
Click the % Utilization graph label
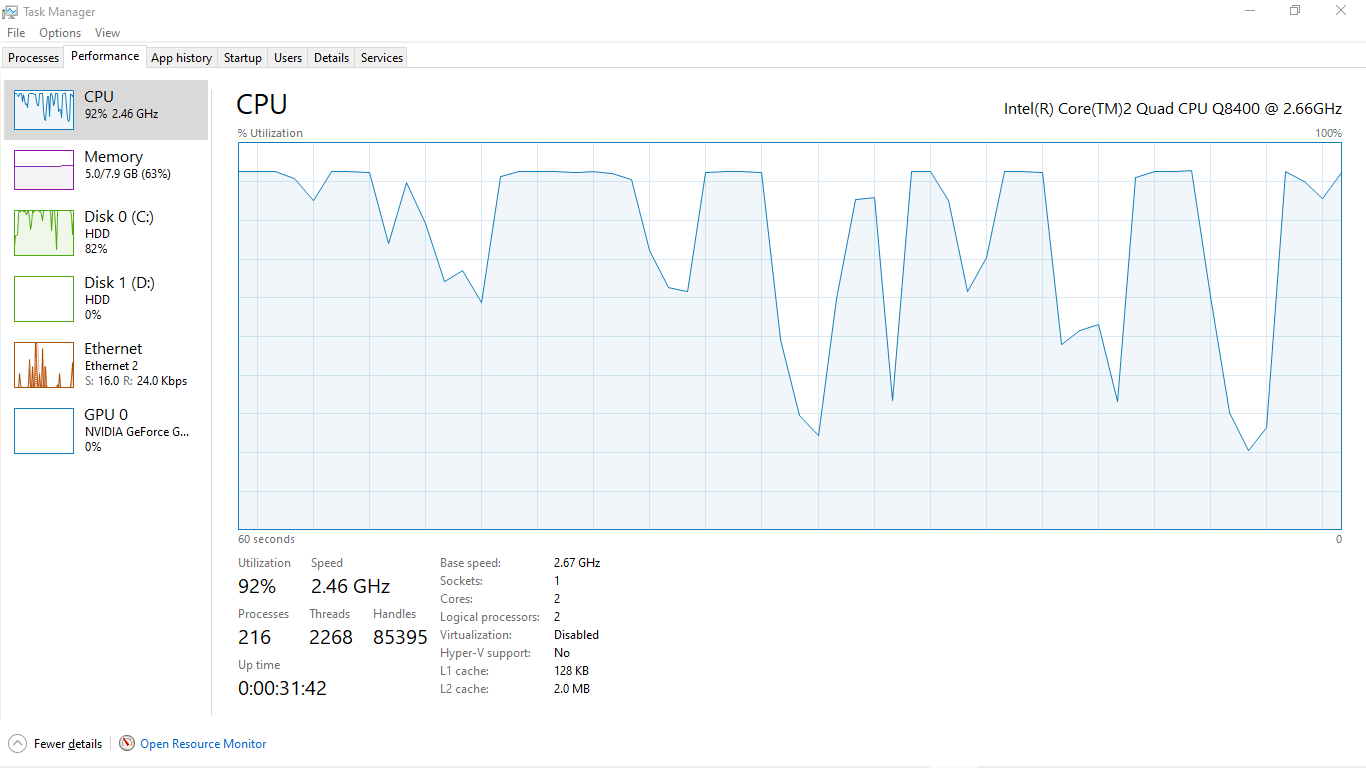(x=270, y=133)
